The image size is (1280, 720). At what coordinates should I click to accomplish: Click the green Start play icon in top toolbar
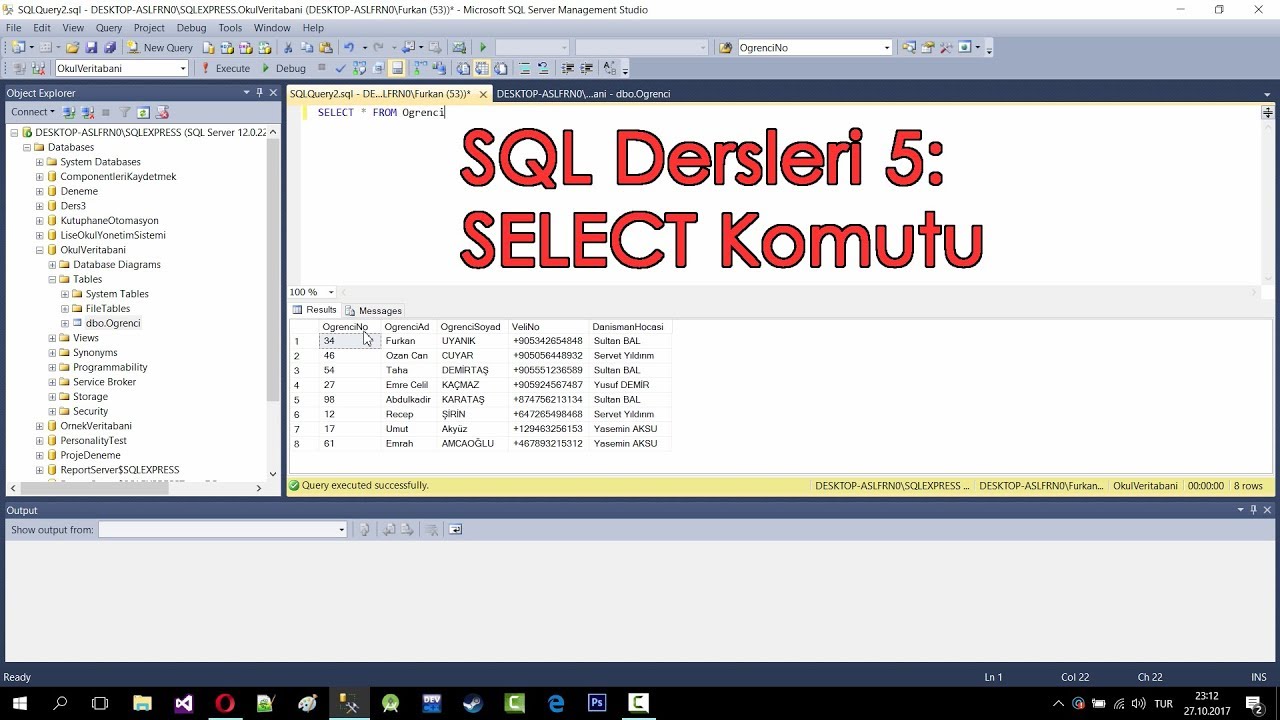coord(483,47)
